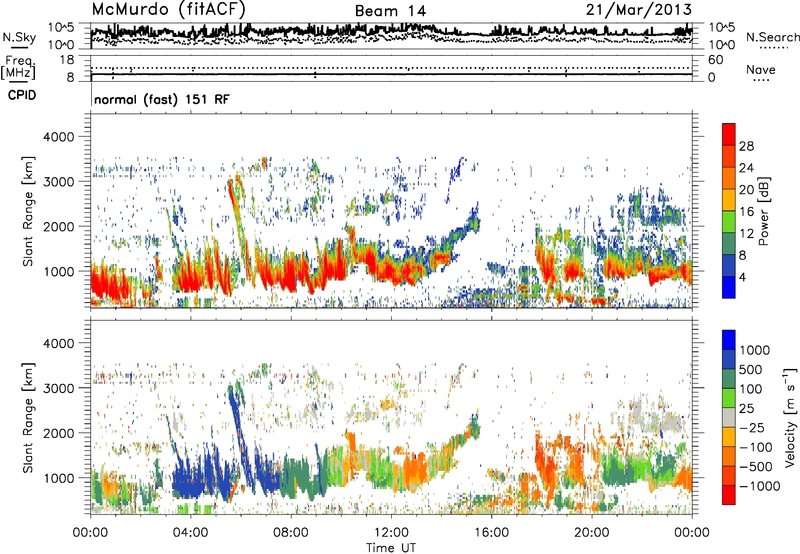Click the "20:00" time tick label
Viewport: 800px width, 554px height.
point(592,532)
